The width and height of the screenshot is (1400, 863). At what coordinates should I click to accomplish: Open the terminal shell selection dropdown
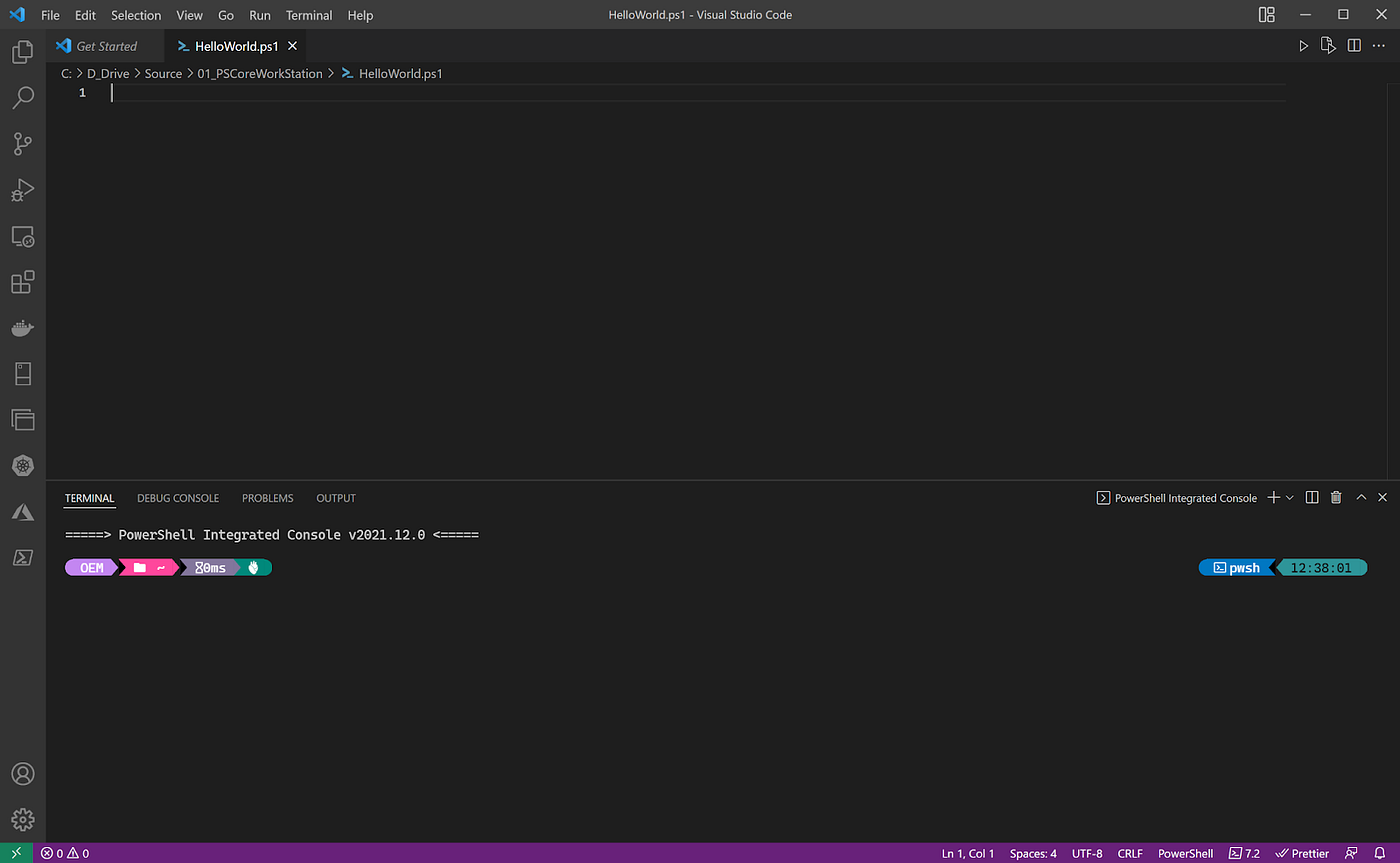click(x=1290, y=497)
